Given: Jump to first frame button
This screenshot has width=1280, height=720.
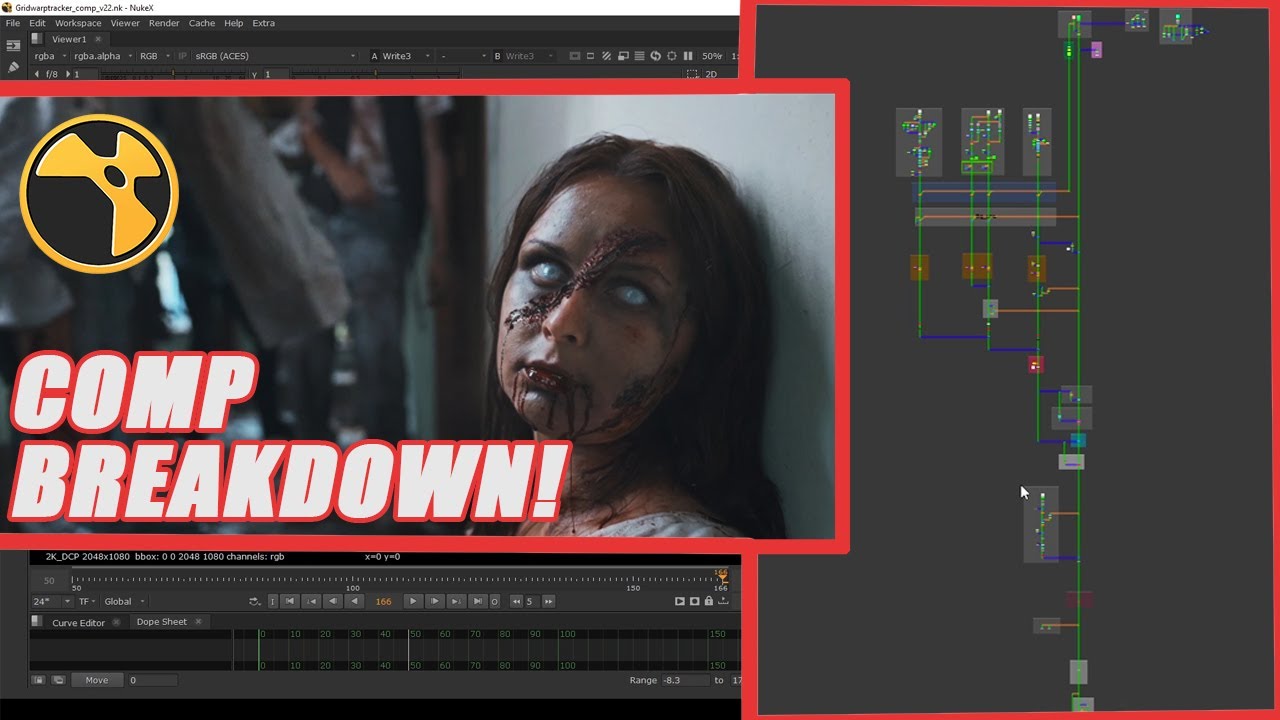Looking at the screenshot, I should [290, 601].
